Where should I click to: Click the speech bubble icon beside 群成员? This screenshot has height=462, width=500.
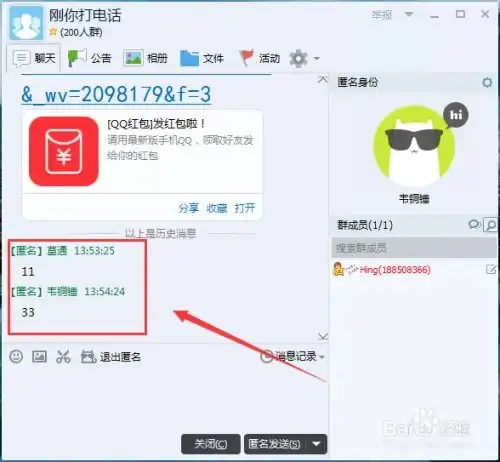pos(474,224)
